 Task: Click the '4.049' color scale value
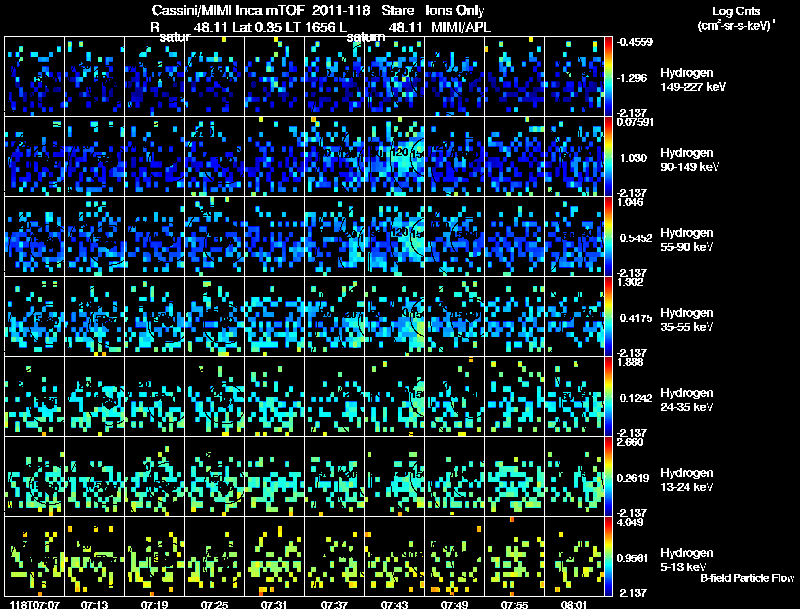pyautogui.click(x=630, y=522)
